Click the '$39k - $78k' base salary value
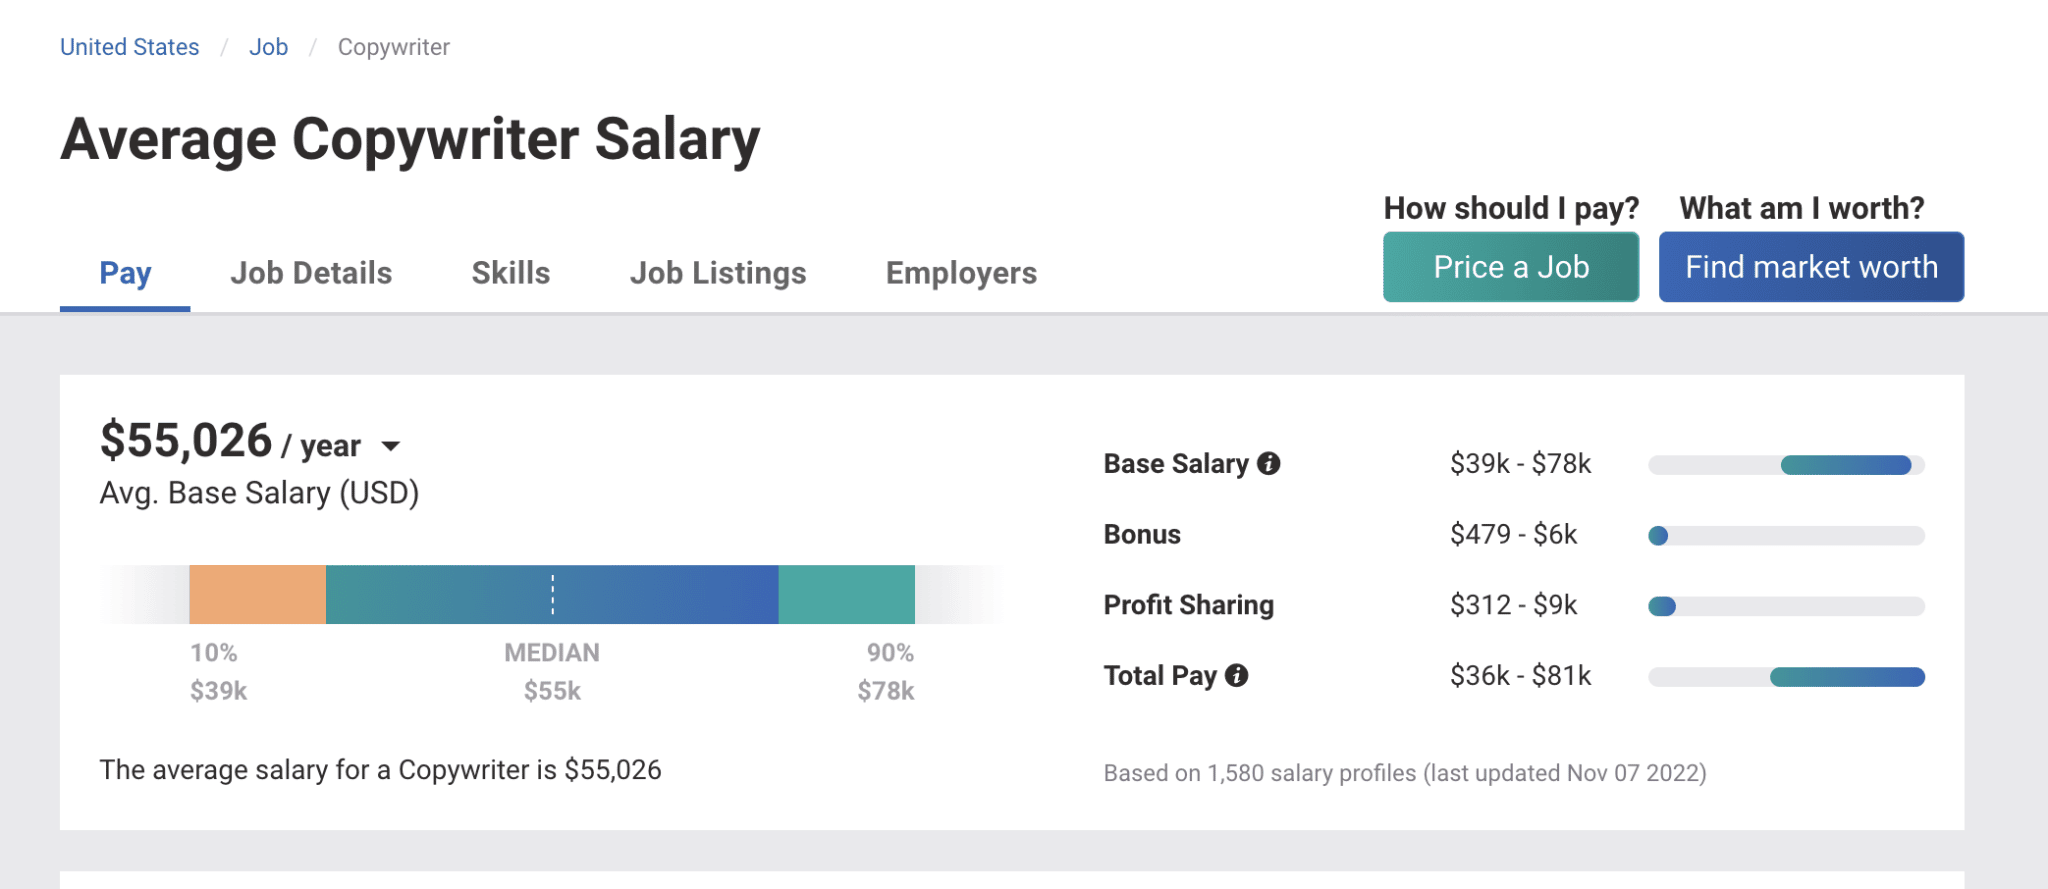 [1520, 464]
